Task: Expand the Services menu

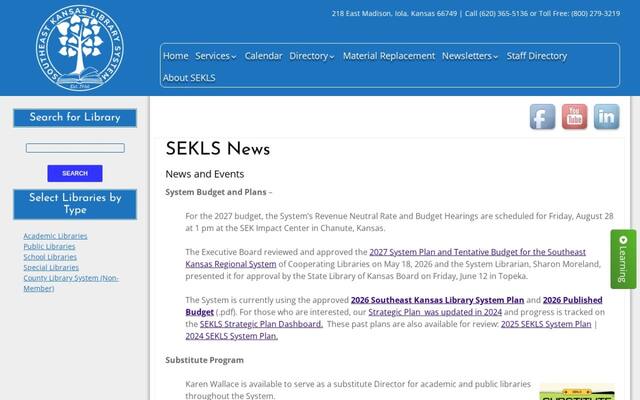Action: pos(216,56)
